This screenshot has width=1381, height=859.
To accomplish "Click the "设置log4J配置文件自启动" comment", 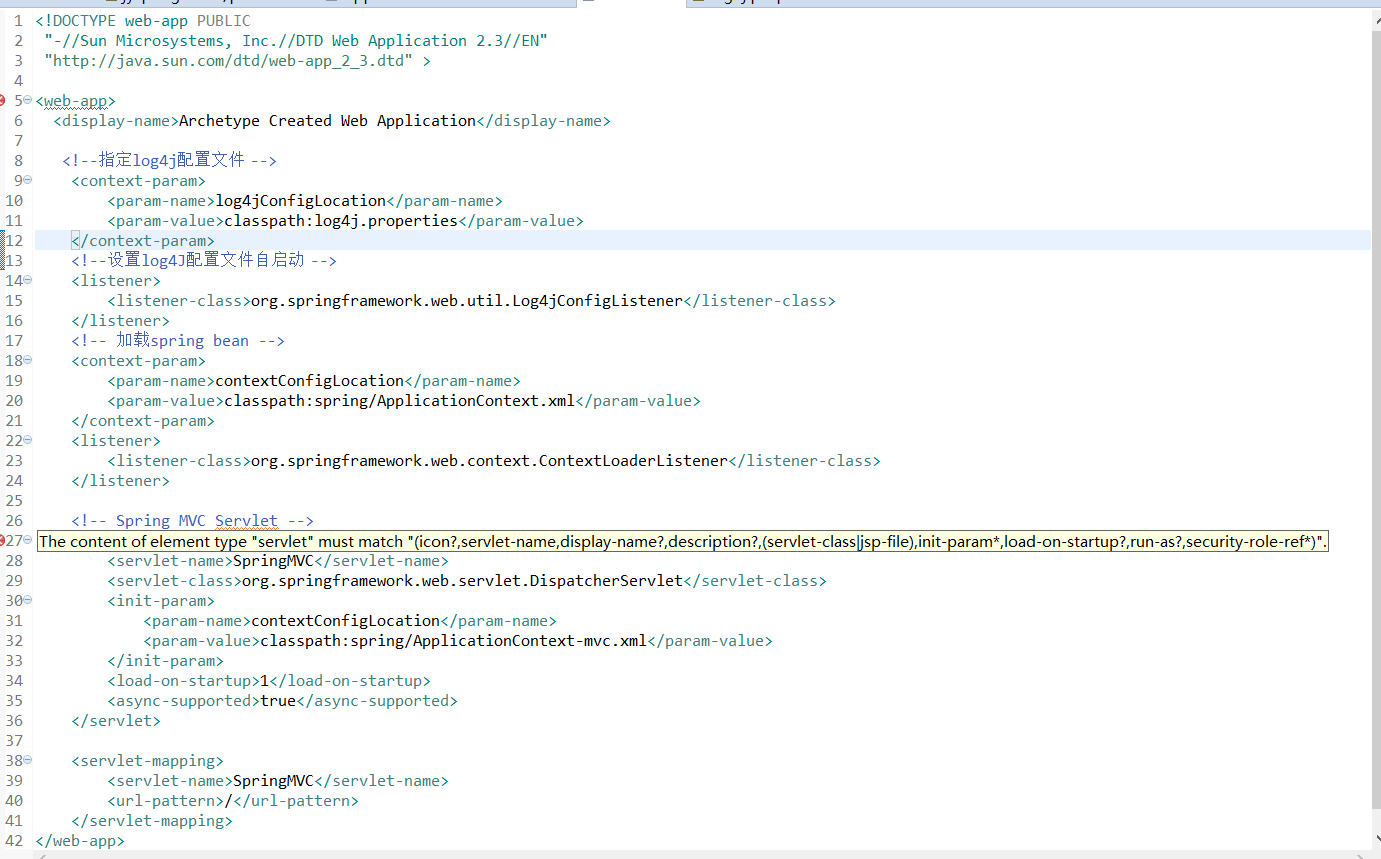I will pos(205,261).
